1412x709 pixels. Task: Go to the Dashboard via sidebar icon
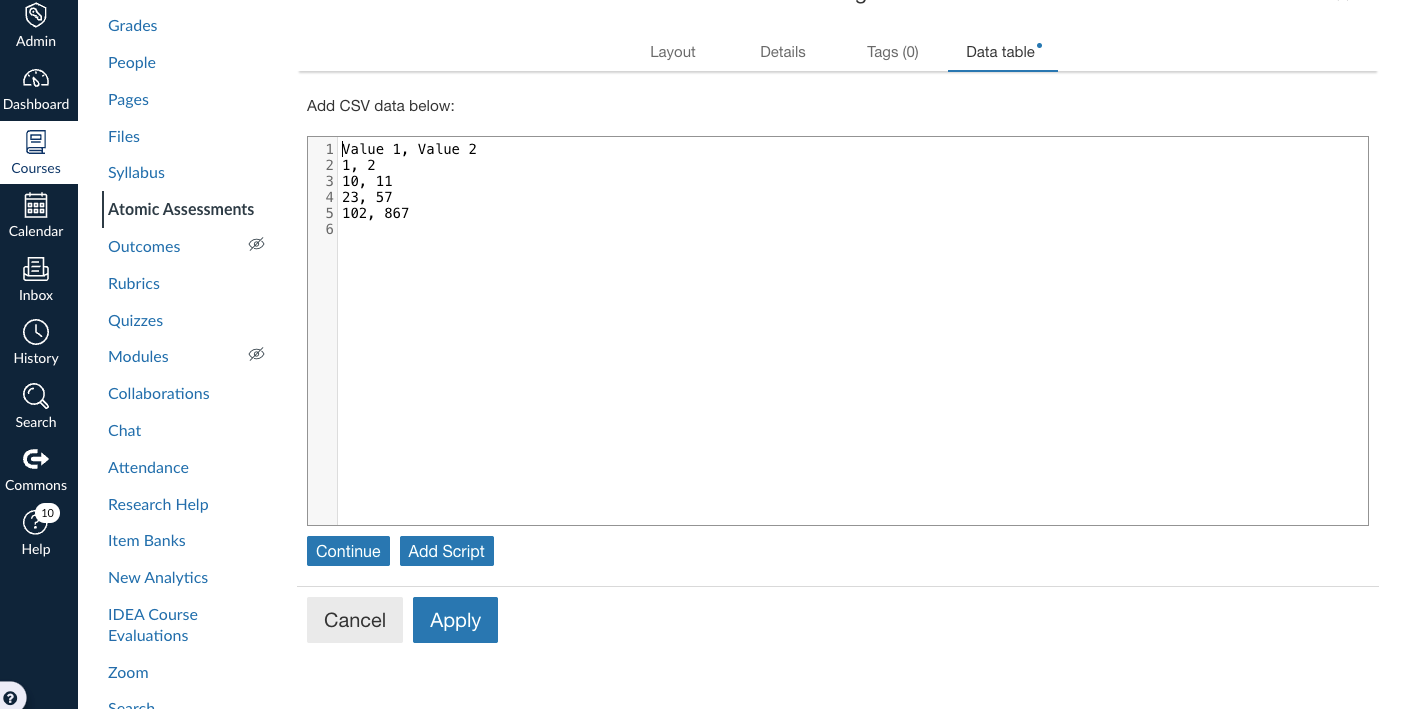[x=36, y=90]
